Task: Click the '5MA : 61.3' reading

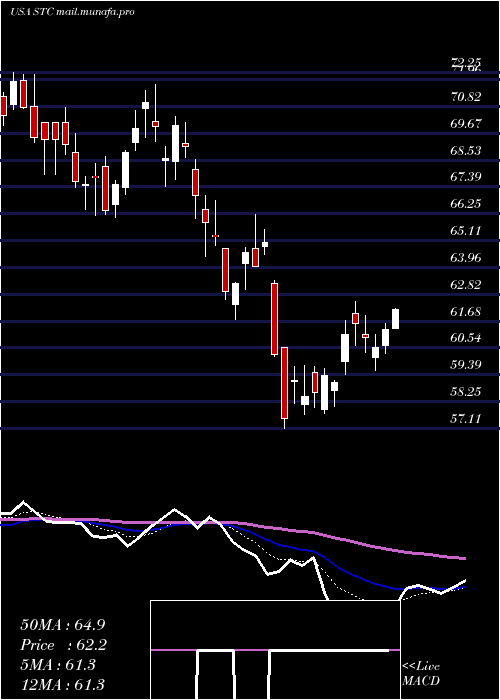Action: tap(58, 665)
